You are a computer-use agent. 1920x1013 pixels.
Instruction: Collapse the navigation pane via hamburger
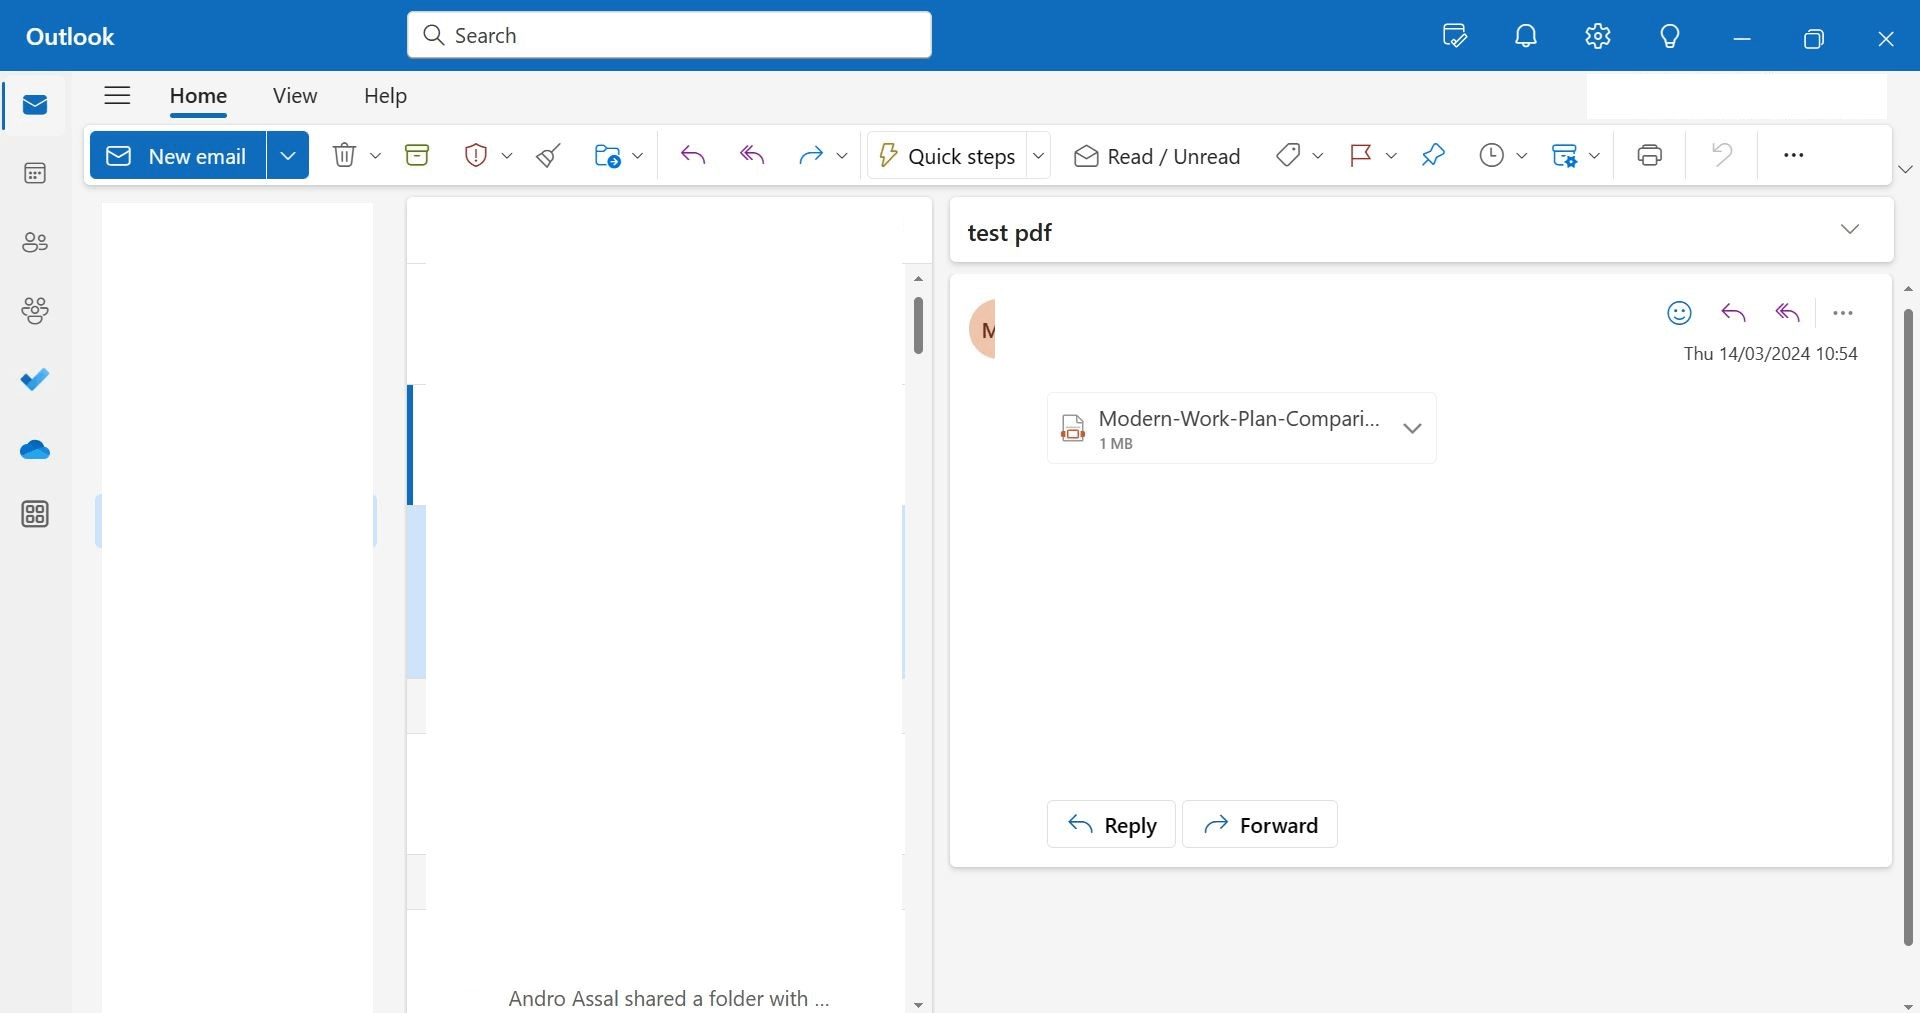[x=116, y=95]
